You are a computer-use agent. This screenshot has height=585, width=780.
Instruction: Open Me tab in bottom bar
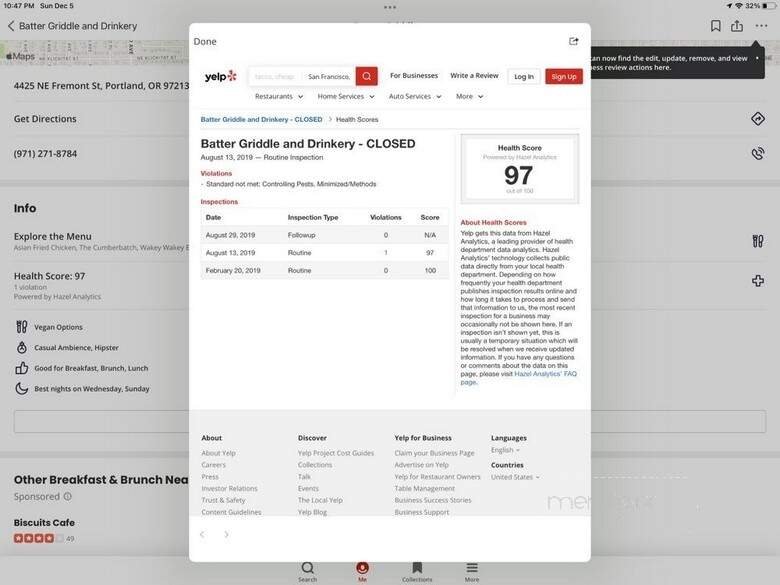point(362,572)
